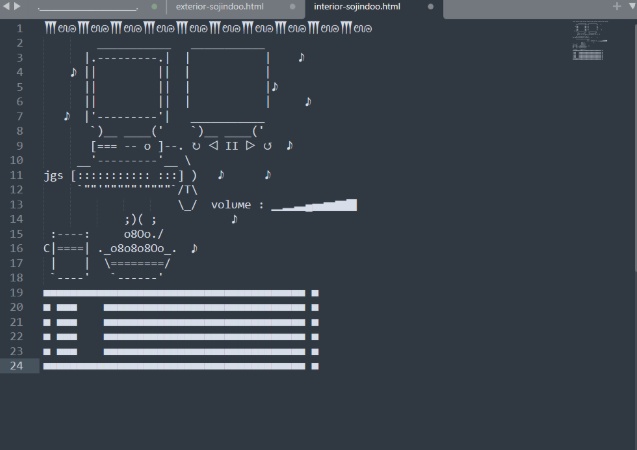Switch to the exterior-sojindoo.html tab

tap(218, 7)
